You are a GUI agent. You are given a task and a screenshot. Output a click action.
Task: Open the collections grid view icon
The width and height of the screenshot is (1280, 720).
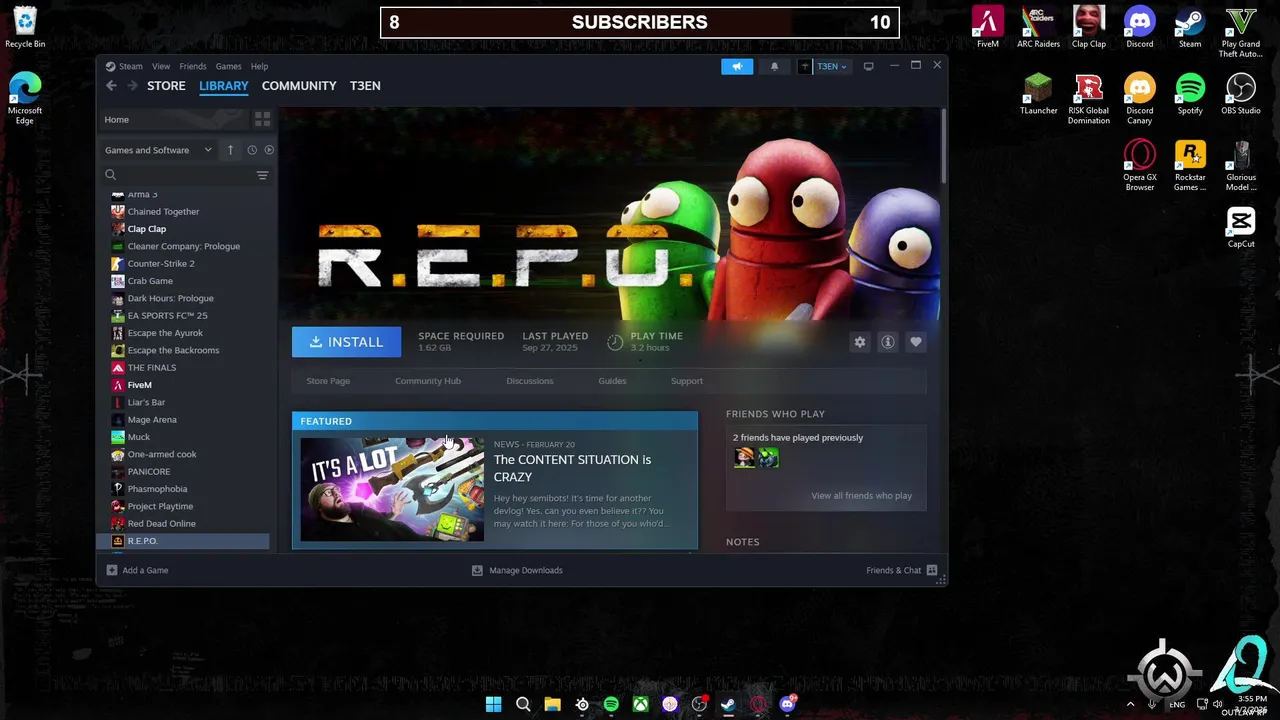tap(262, 119)
